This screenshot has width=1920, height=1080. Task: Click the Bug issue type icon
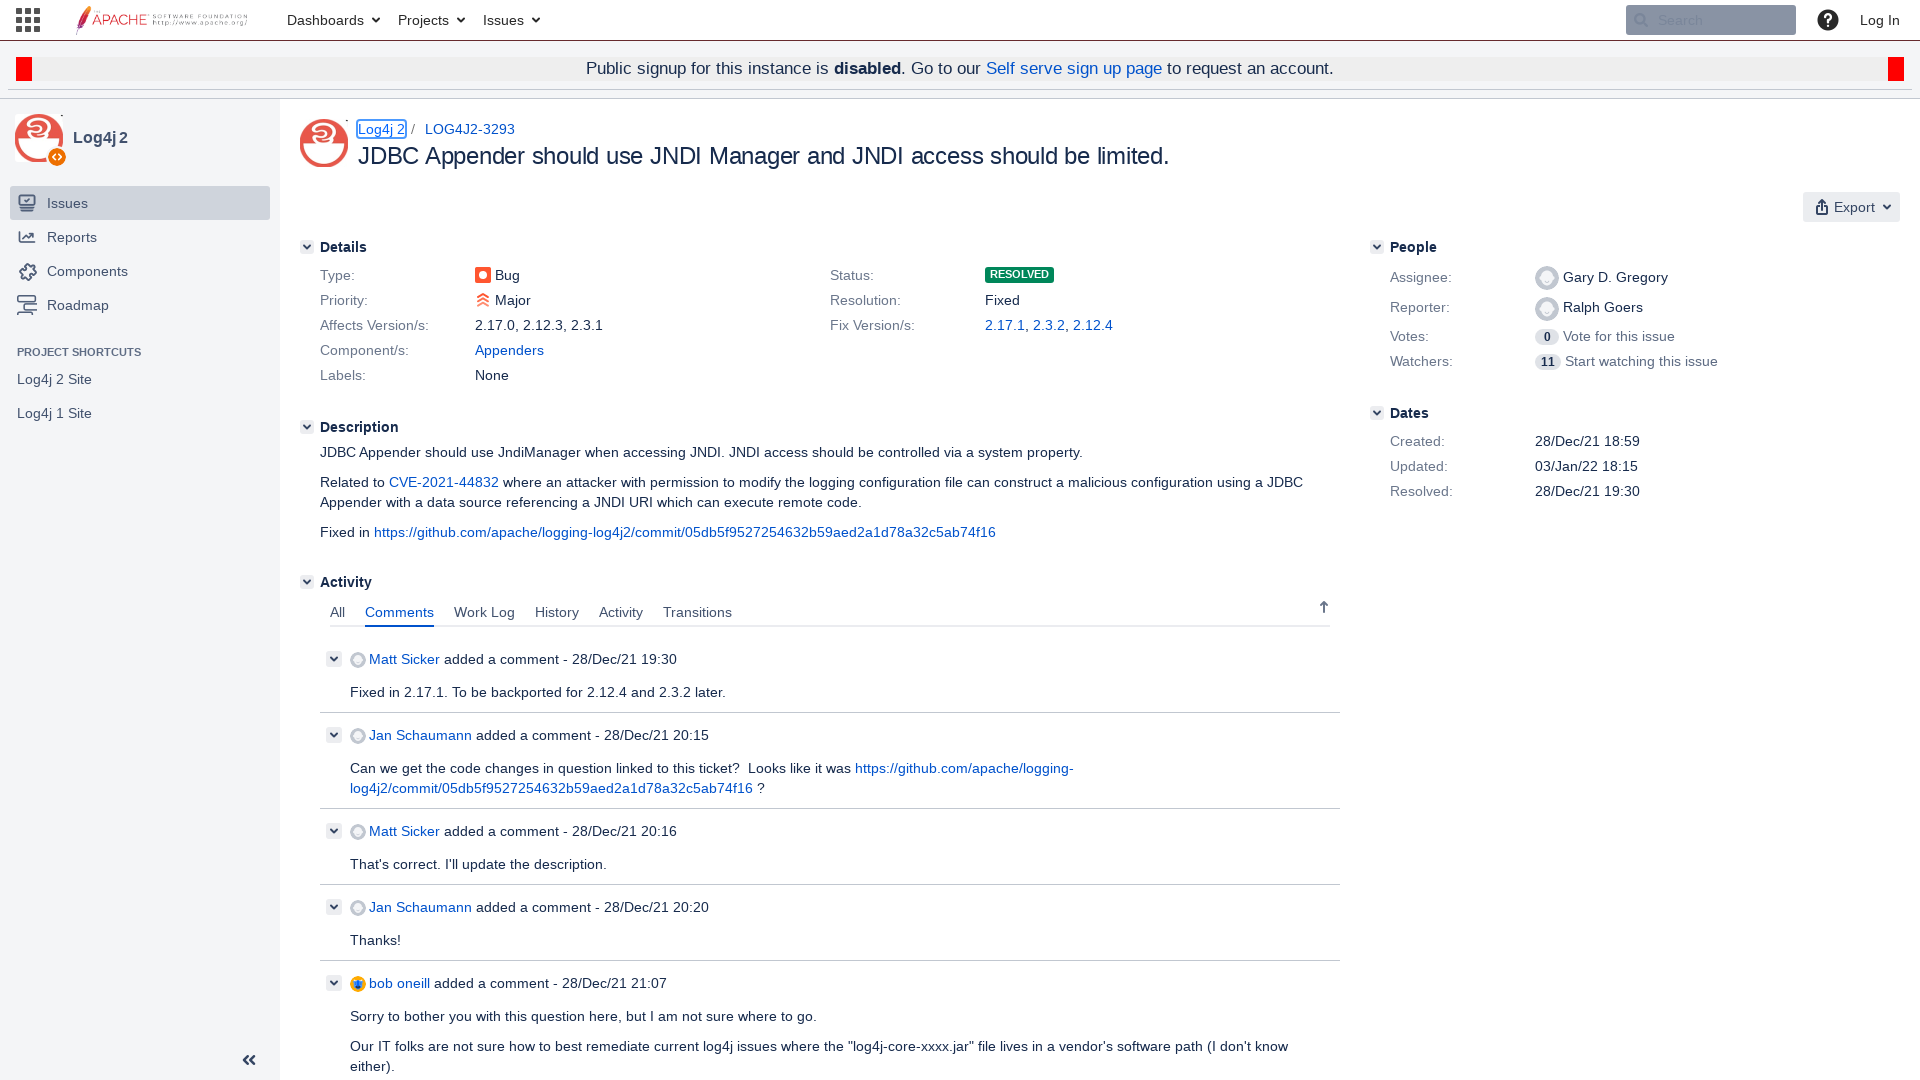point(483,275)
